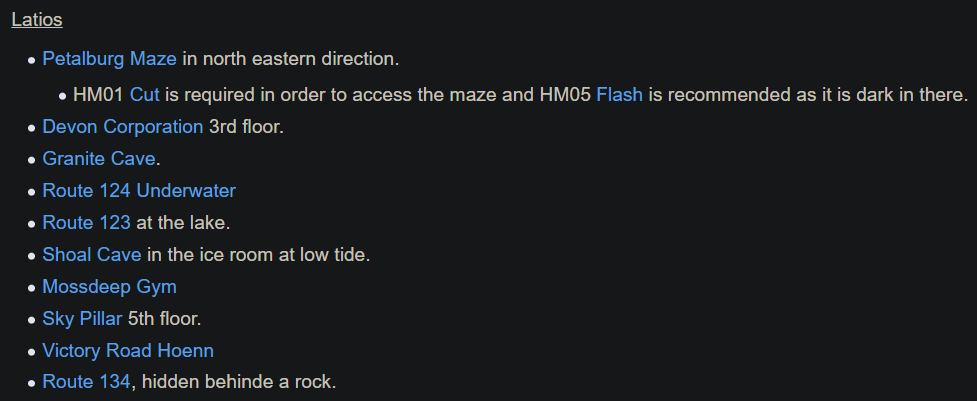This screenshot has width=977, height=401.
Task: Open the Flash move link
Action: [x=619, y=95]
